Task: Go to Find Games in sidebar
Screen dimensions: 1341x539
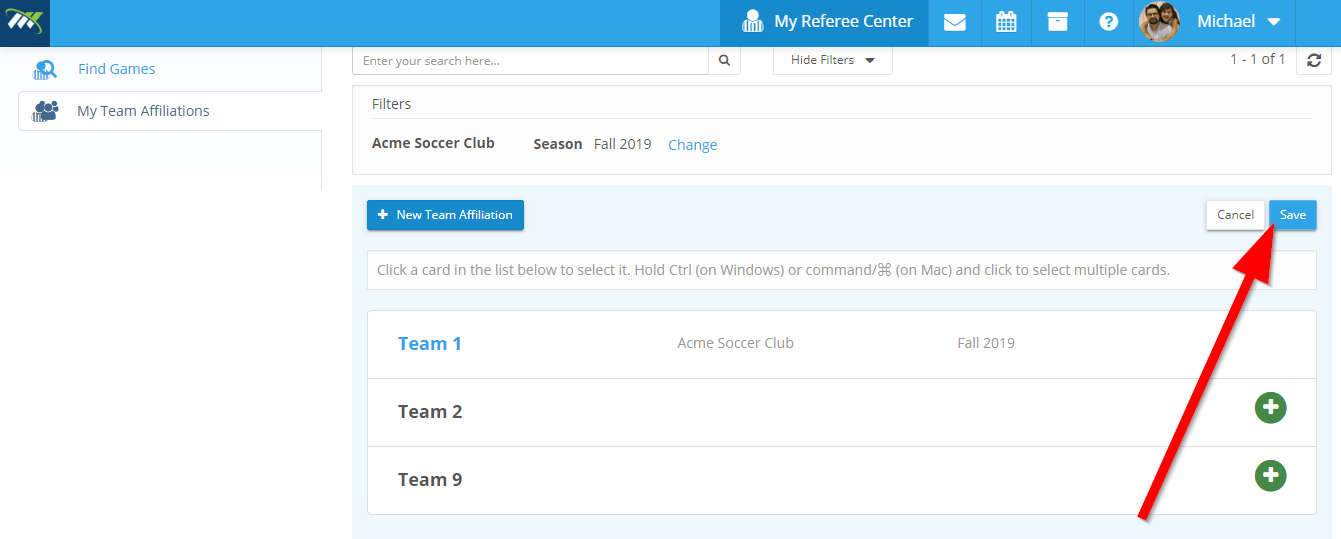Action: pyautogui.click(x=116, y=69)
